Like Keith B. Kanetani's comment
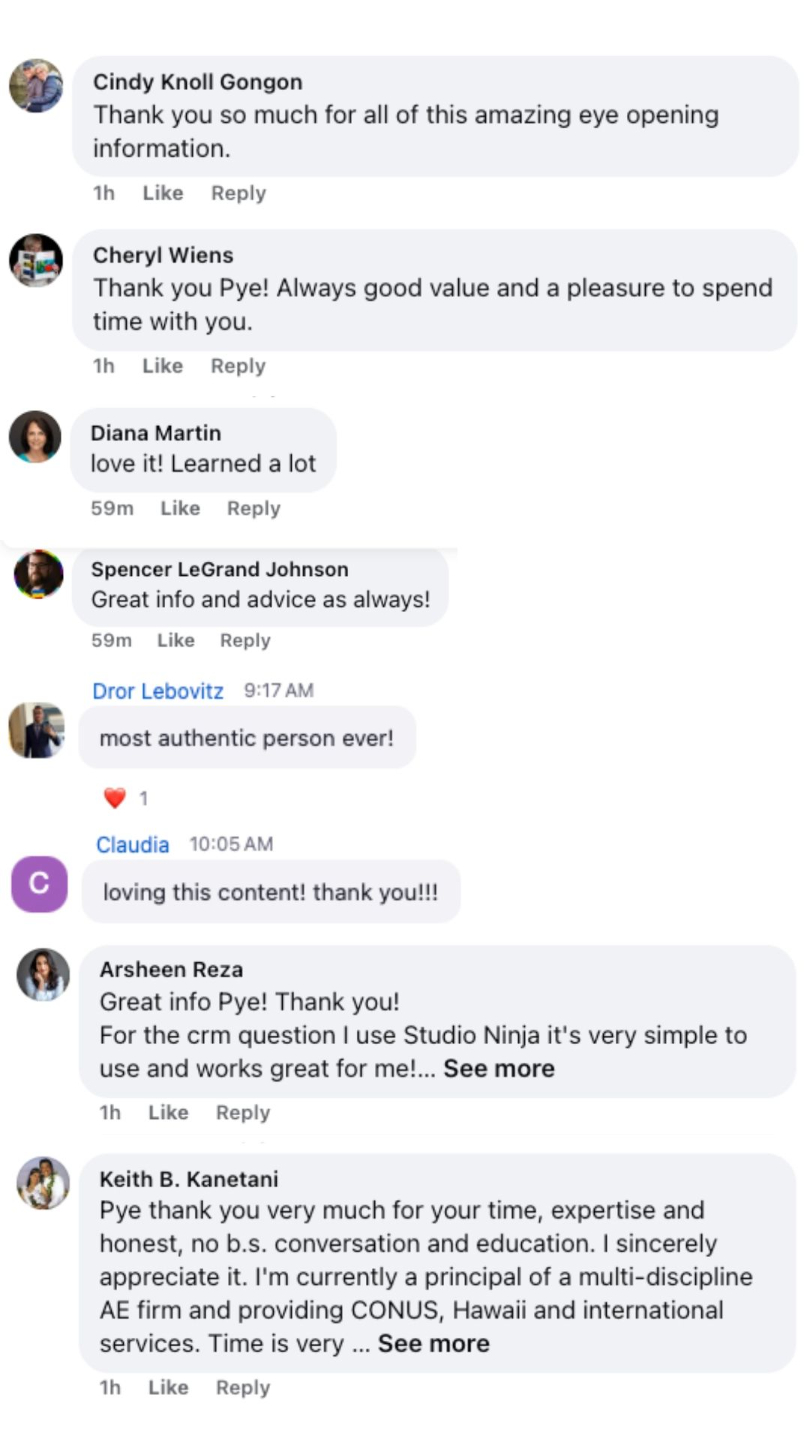This screenshot has width=810, height=1440. (168, 1387)
